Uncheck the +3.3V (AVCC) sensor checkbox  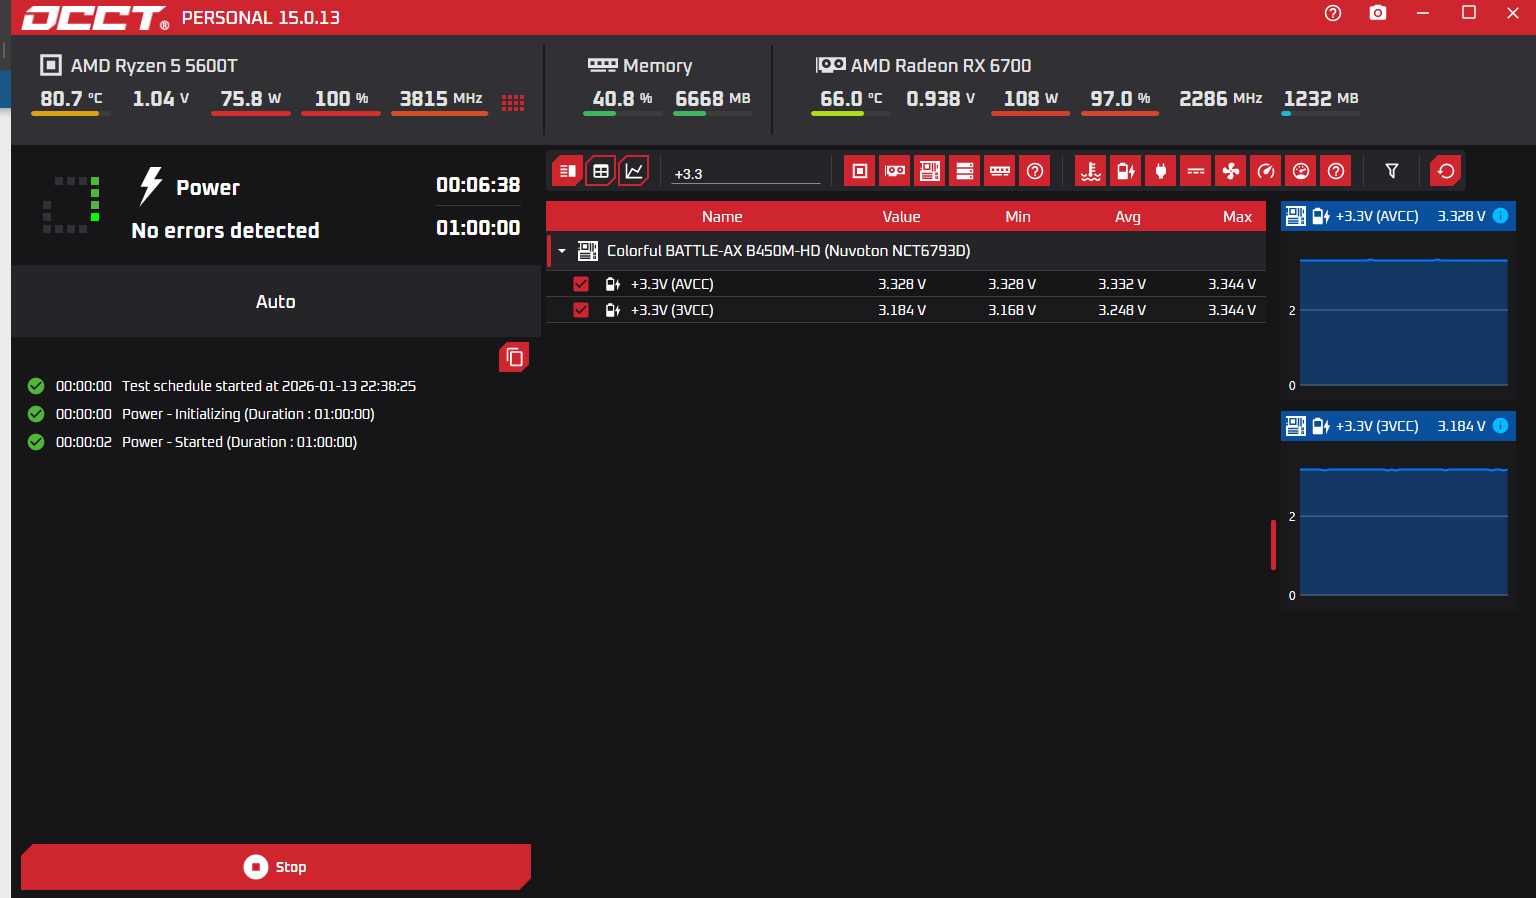581,284
